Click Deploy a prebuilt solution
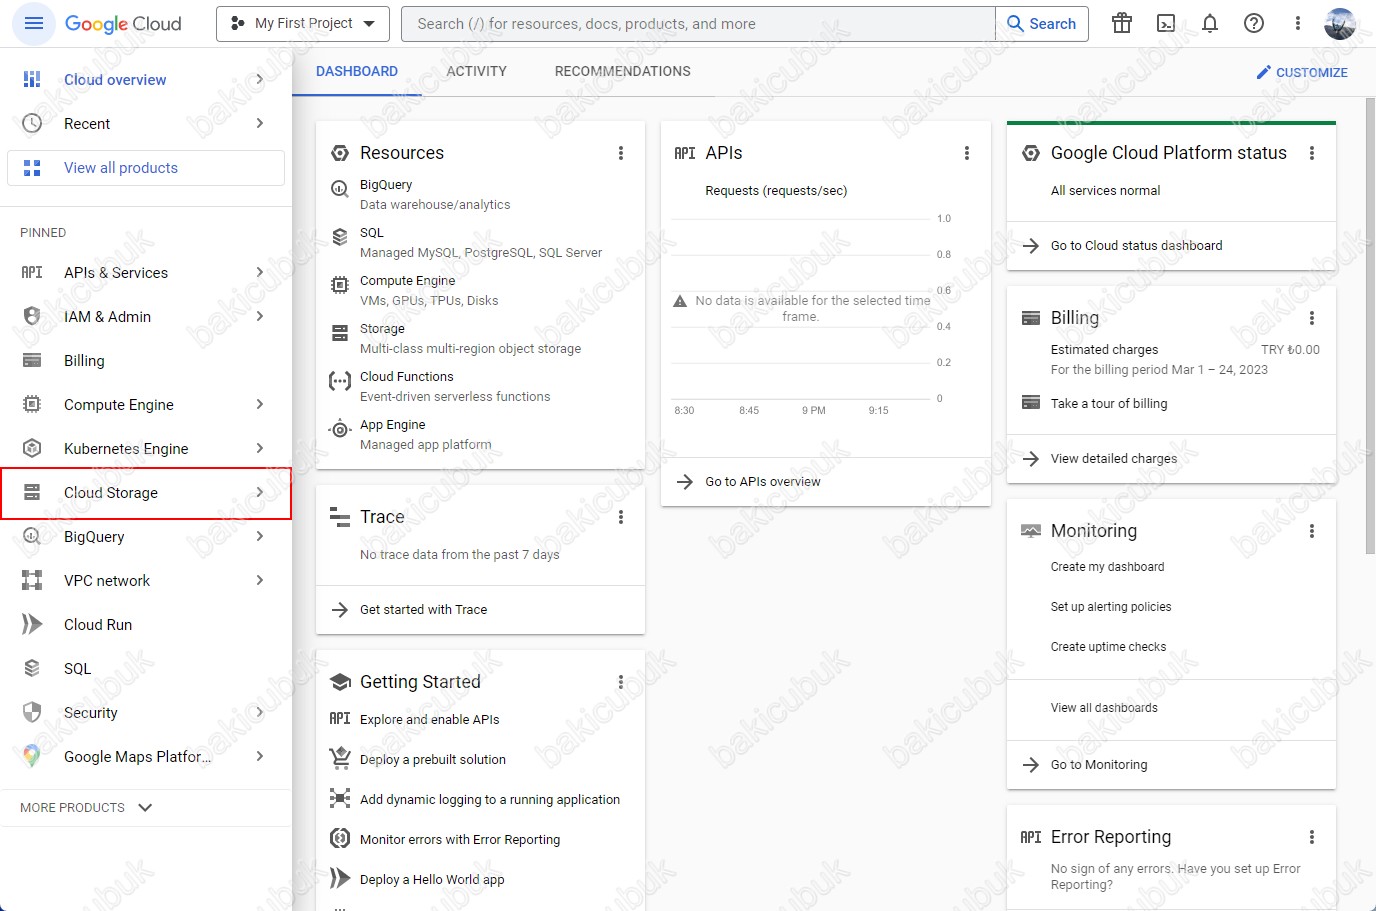Image resolution: width=1376 pixels, height=911 pixels. (x=433, y=760)
